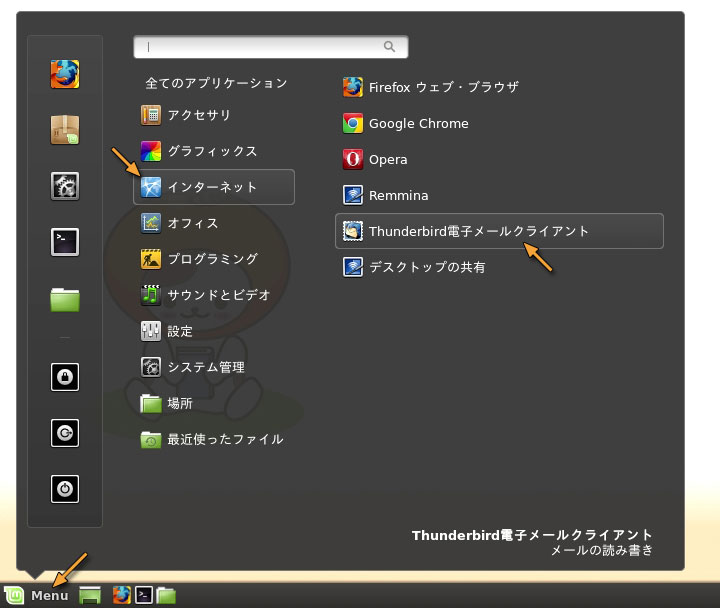Launch Google Chrome from the application list

coord(418,124)
